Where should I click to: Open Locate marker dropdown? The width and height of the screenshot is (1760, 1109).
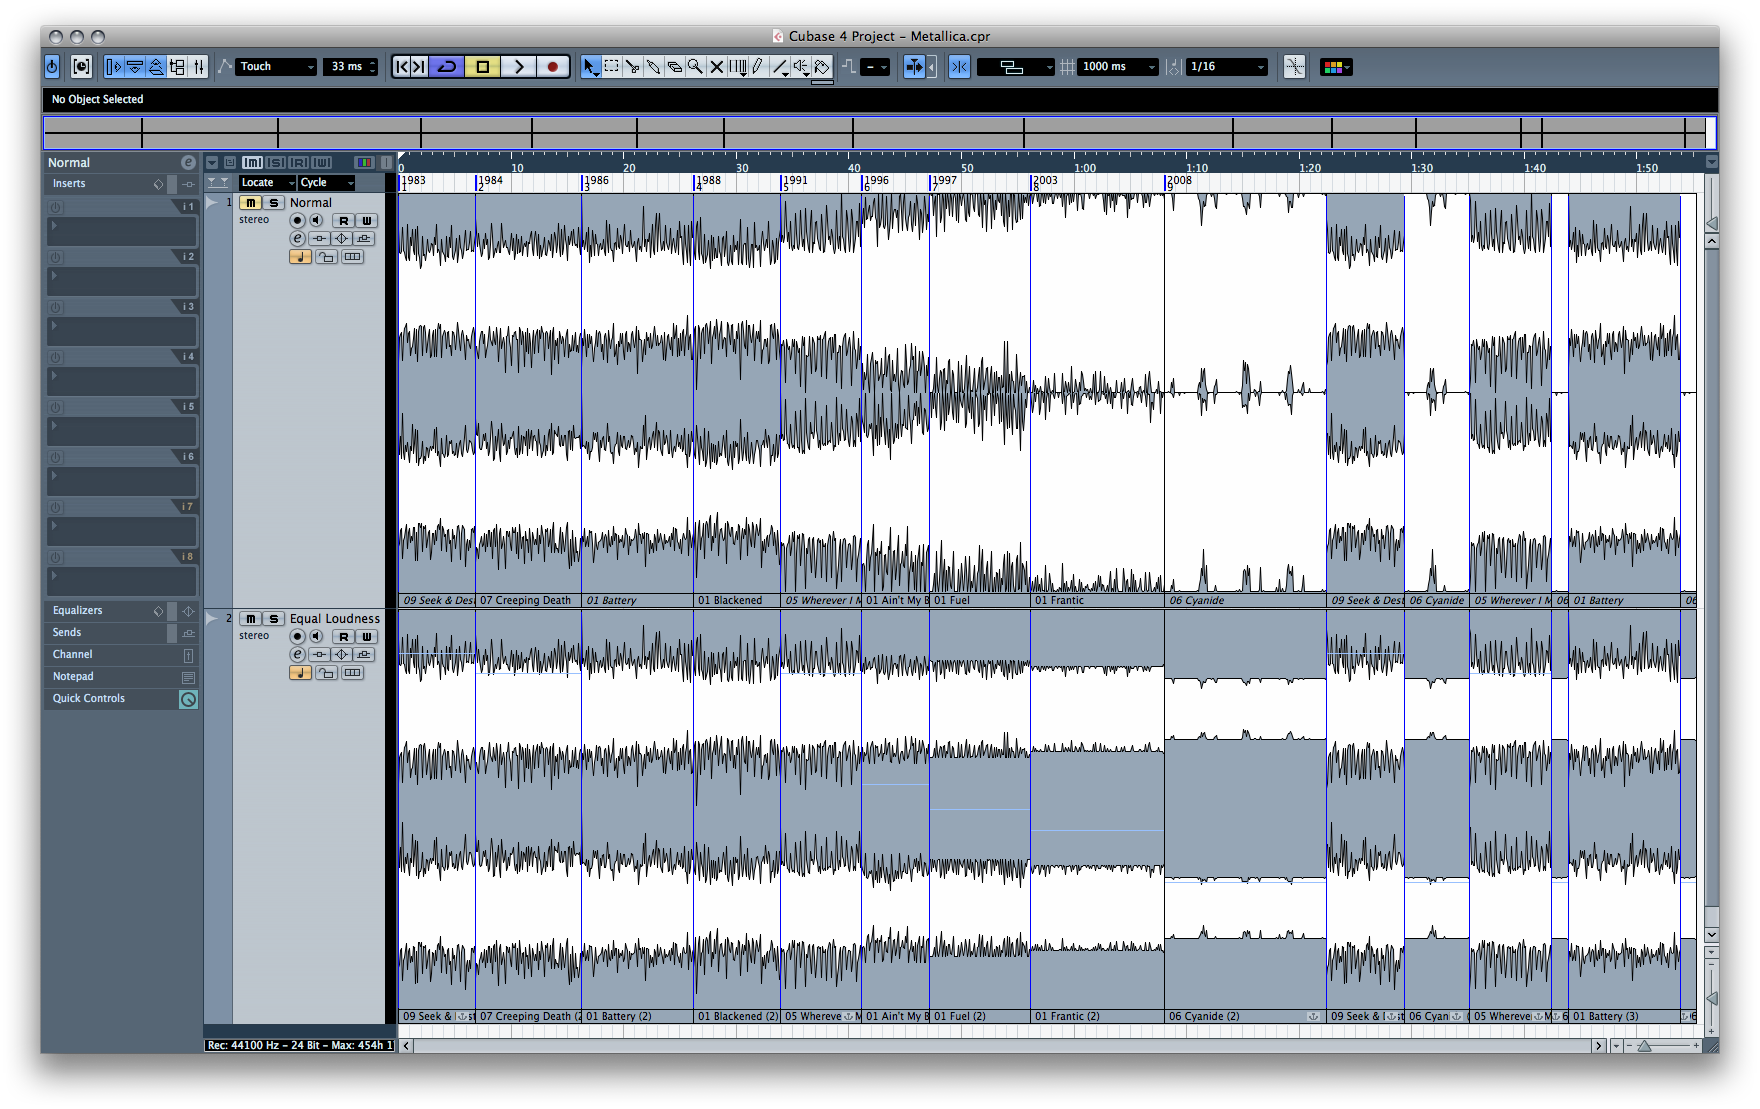[268, 182]
